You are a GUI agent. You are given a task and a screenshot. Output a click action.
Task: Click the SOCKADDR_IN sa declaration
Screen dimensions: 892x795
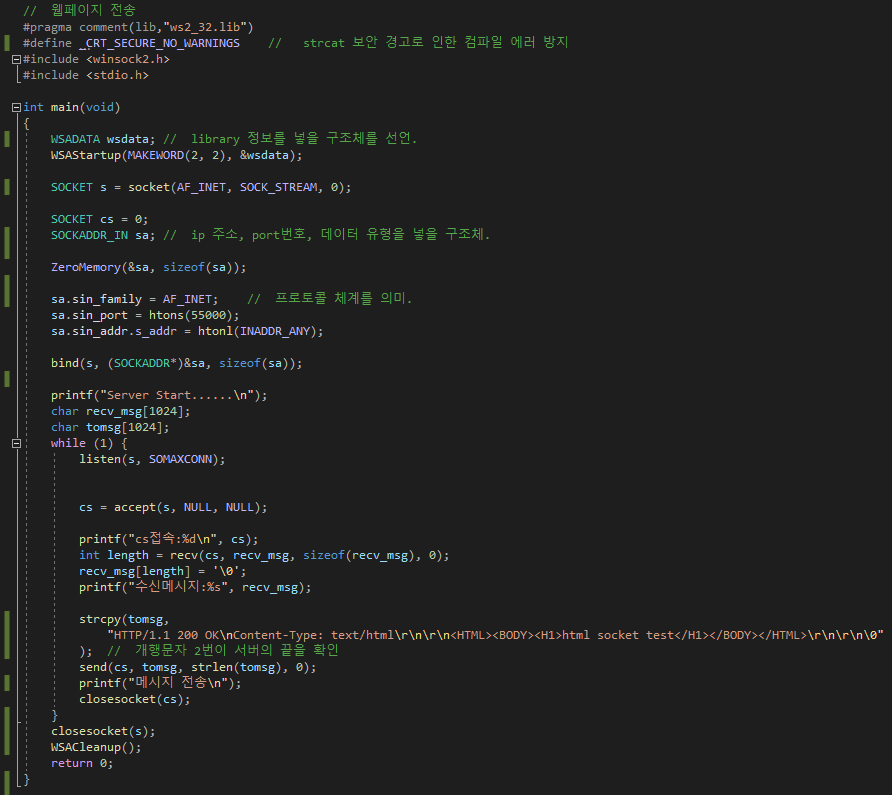pyautogui.click(x=103, y=235)
